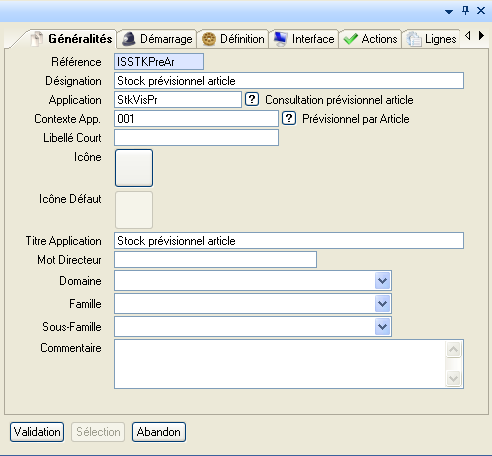This screenshot has width=492, height=456.
Task: Expand the Sous-Famille dropdown
Action: click(382, 327)
